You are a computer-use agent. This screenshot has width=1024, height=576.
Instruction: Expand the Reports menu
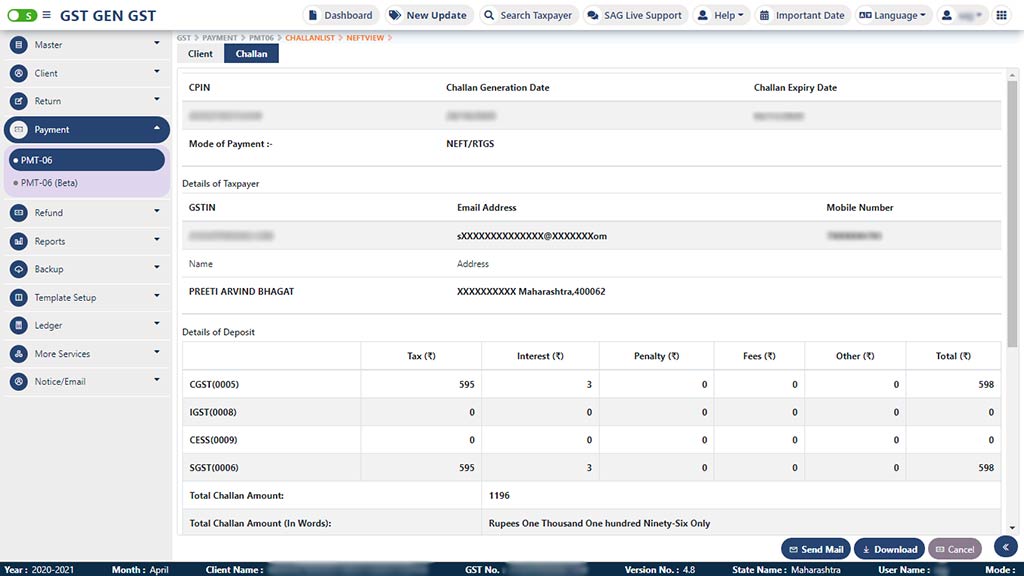point(85,241)
